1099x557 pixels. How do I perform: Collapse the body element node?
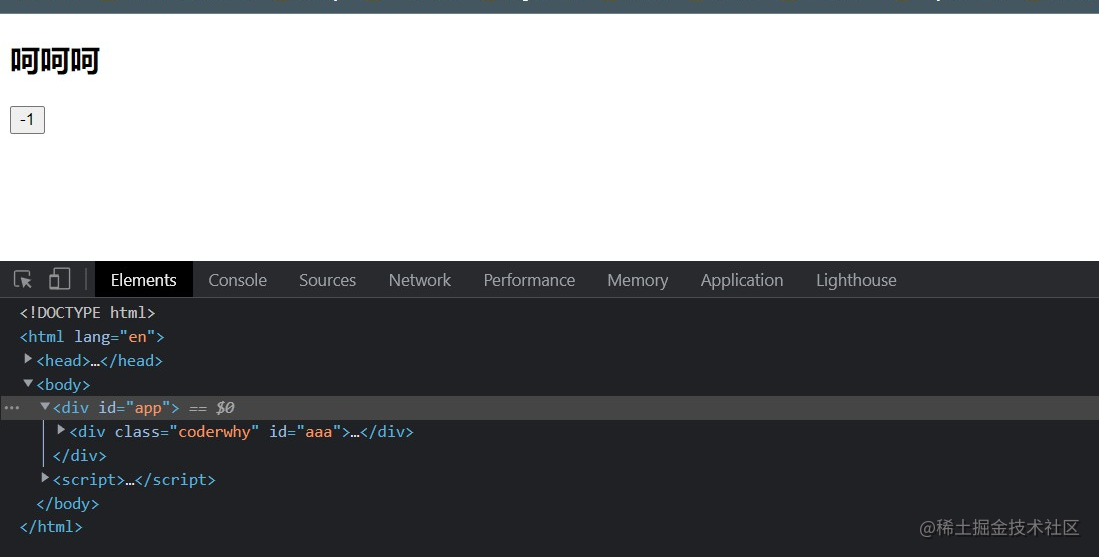coord(28,383)
